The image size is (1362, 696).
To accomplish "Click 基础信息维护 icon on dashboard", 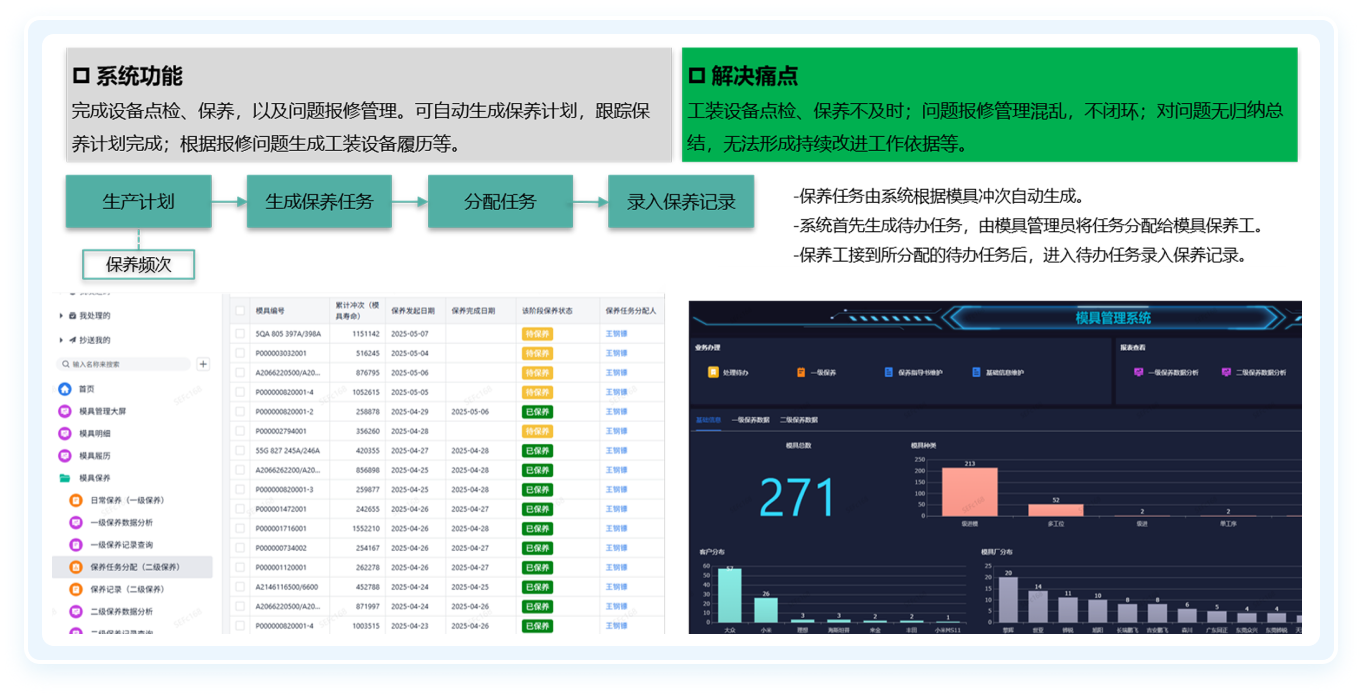I will (977, 372).
